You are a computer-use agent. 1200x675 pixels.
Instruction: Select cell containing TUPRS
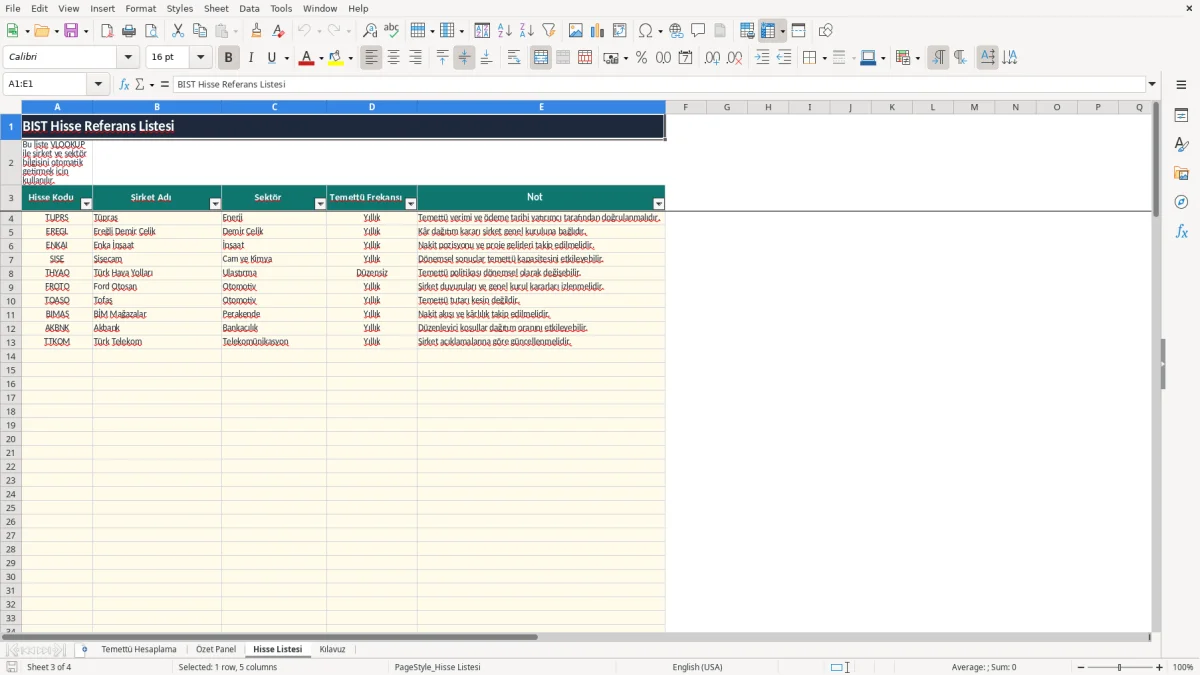pyautogui.click(x=57, y=217)
